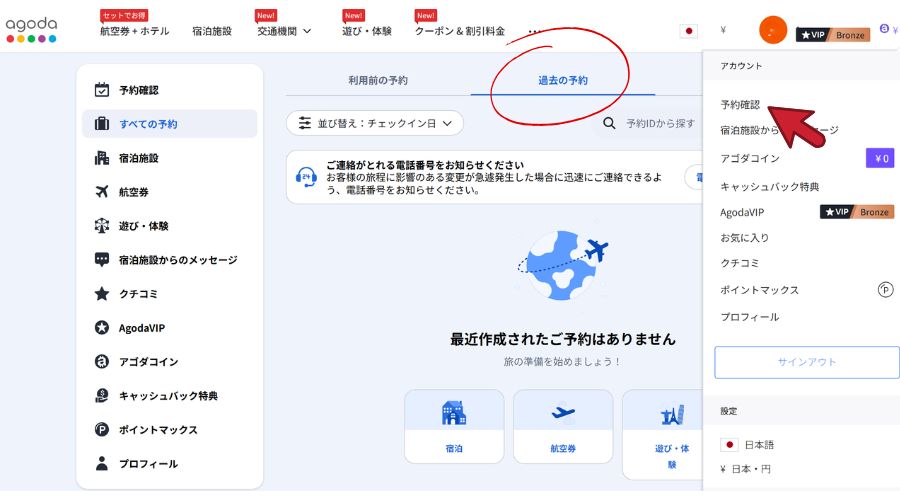Click the Japan flag language icon in header
Screen dimensions: 900x500
pyautogui.click(x=688, y=31)
